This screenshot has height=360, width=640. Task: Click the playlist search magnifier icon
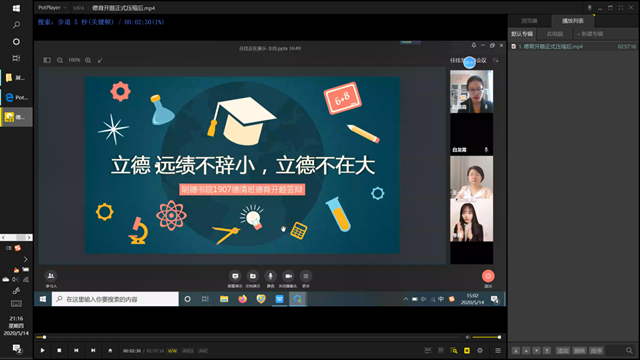(x=629, y=350)
